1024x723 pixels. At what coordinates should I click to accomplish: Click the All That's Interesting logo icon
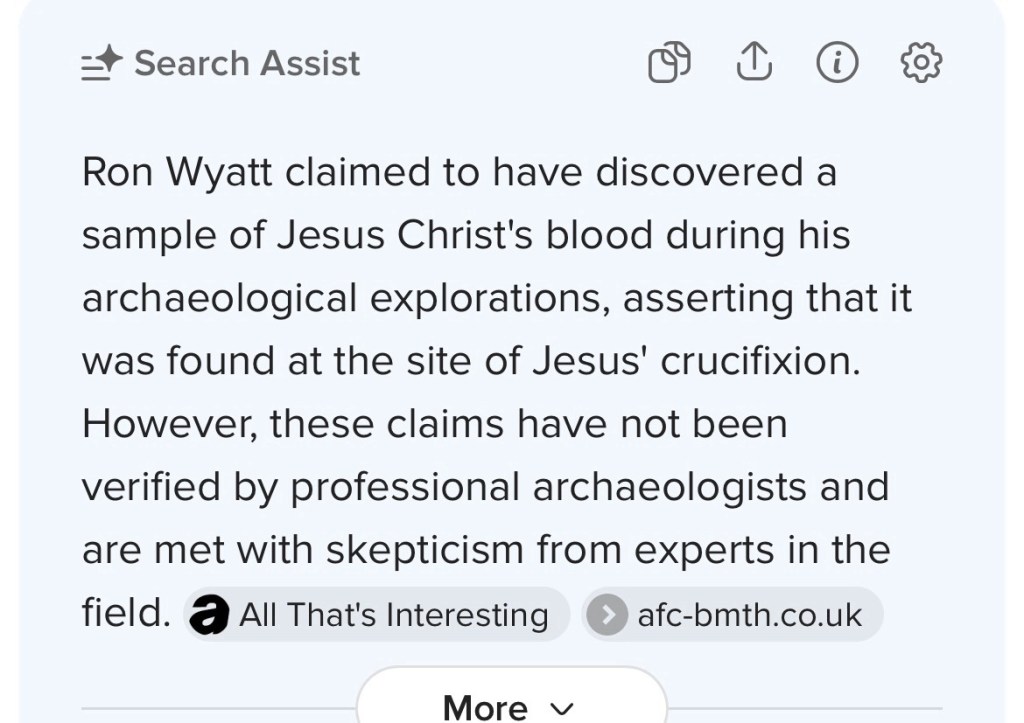[x=209, y=615]
